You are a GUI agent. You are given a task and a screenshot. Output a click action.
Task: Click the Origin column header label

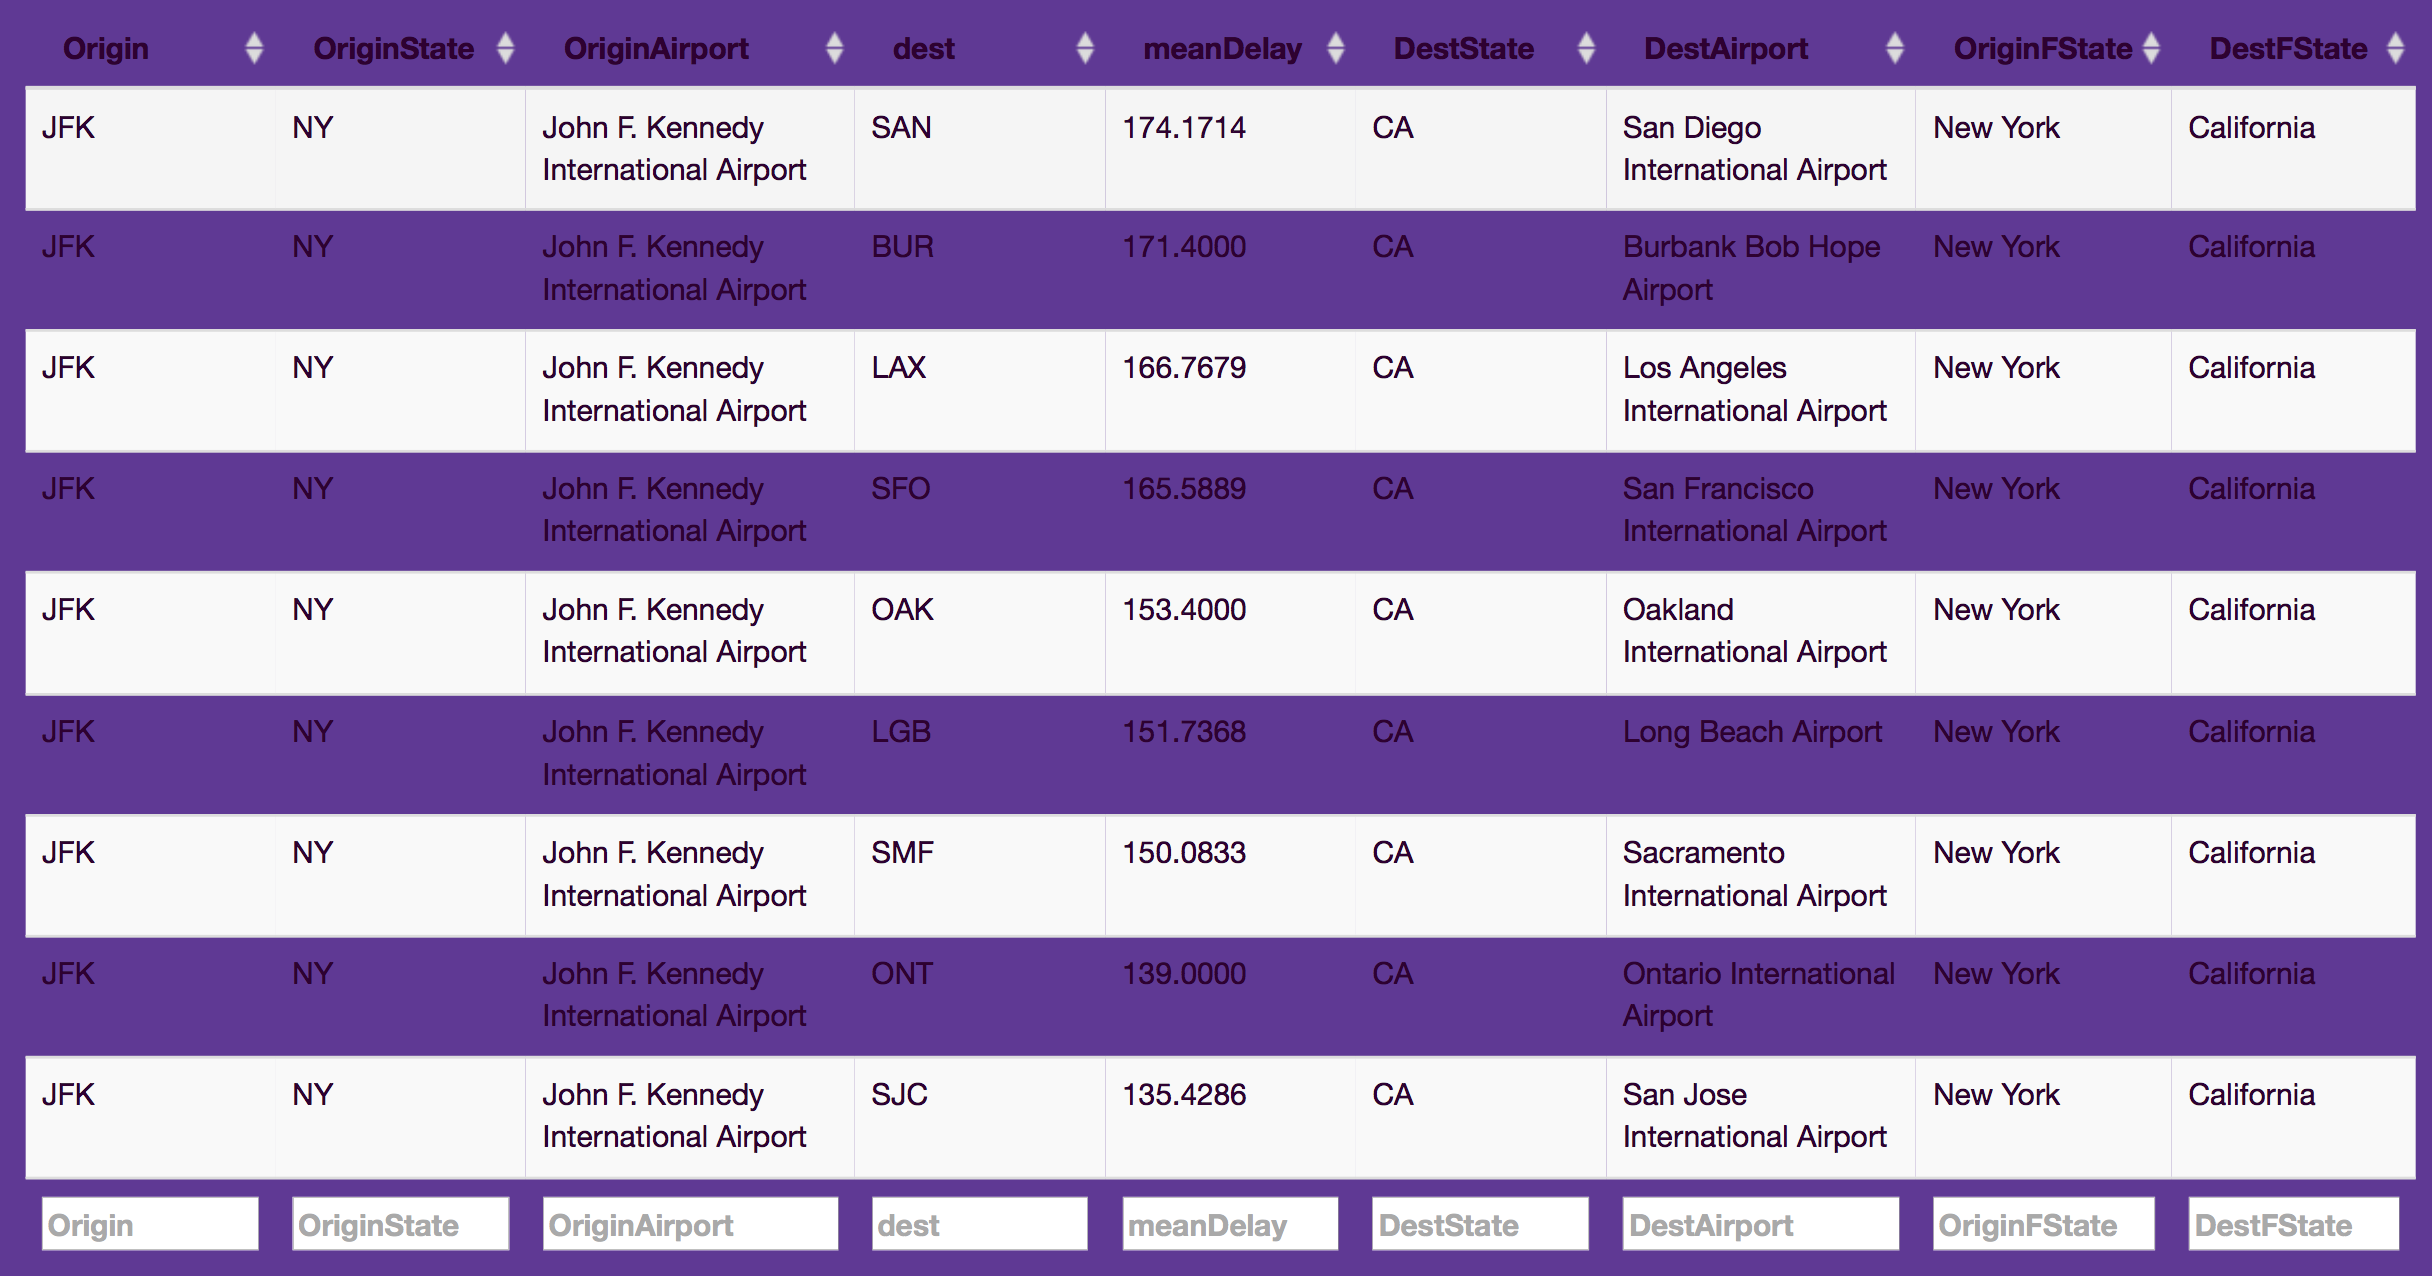pos(106,48)
